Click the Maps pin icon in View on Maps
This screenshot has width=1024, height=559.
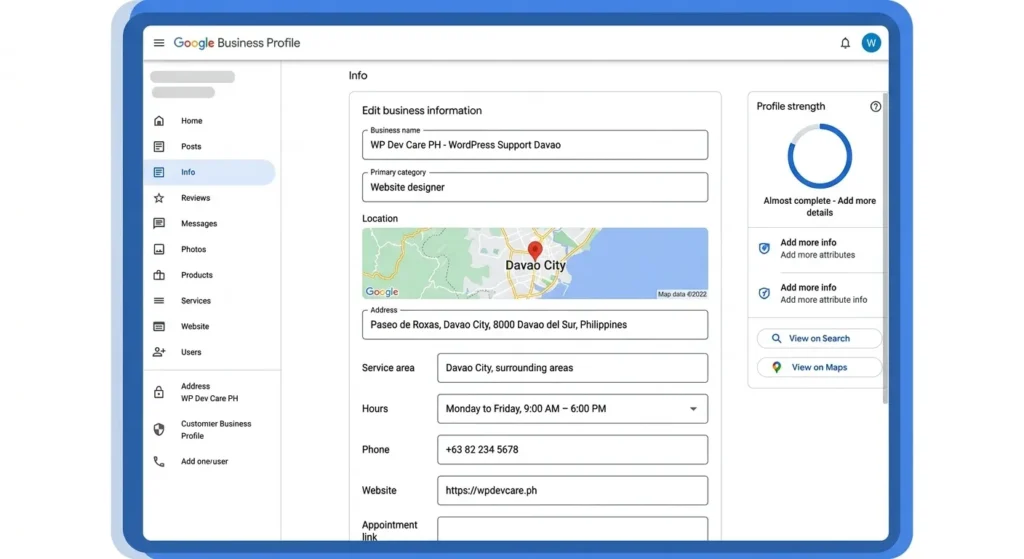(776, 368)
